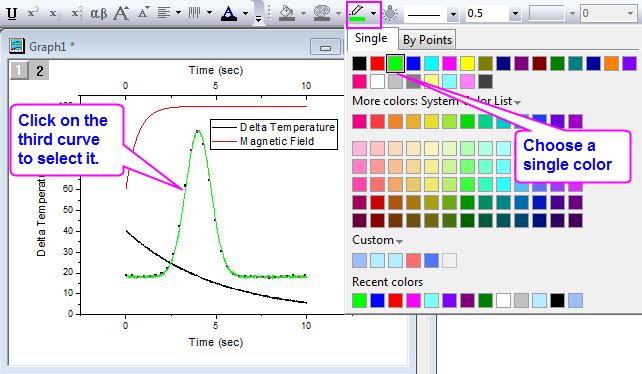
Task: Activate layer 1 button
Action: [x=18, y=70]
